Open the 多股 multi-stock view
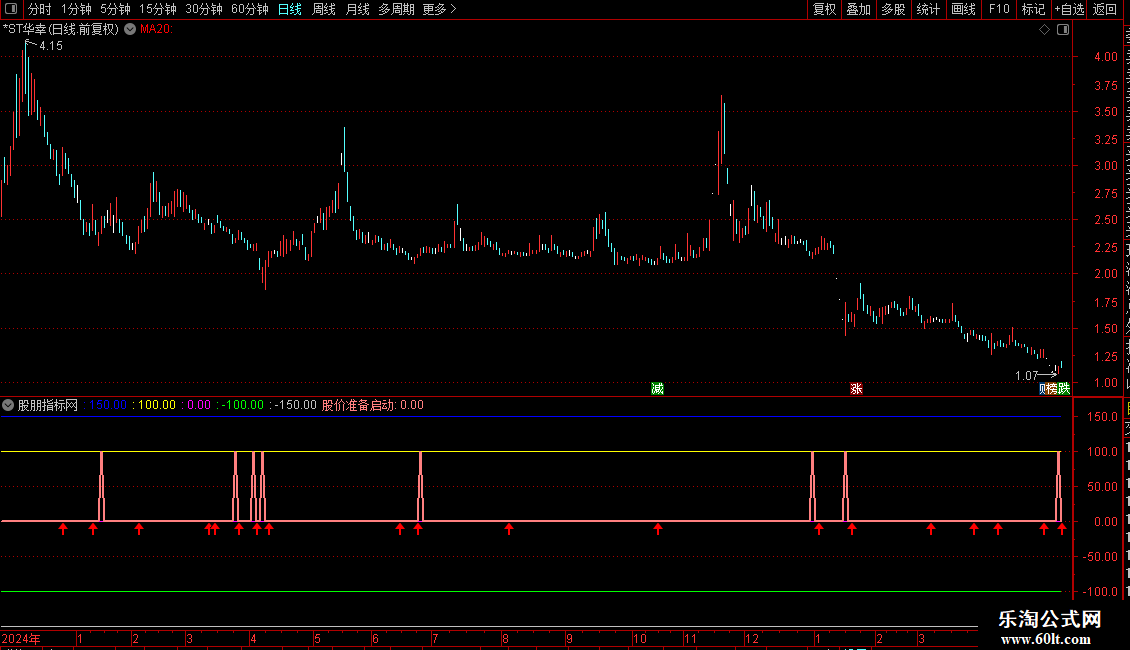 tap(893, 9)
